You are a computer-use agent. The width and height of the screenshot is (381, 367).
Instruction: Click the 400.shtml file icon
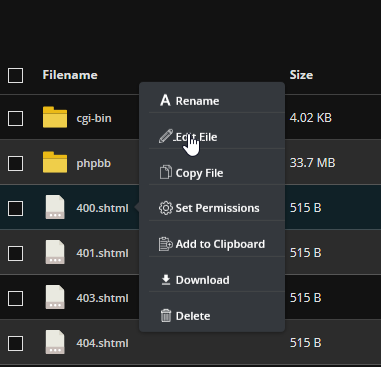pos(55,207)
